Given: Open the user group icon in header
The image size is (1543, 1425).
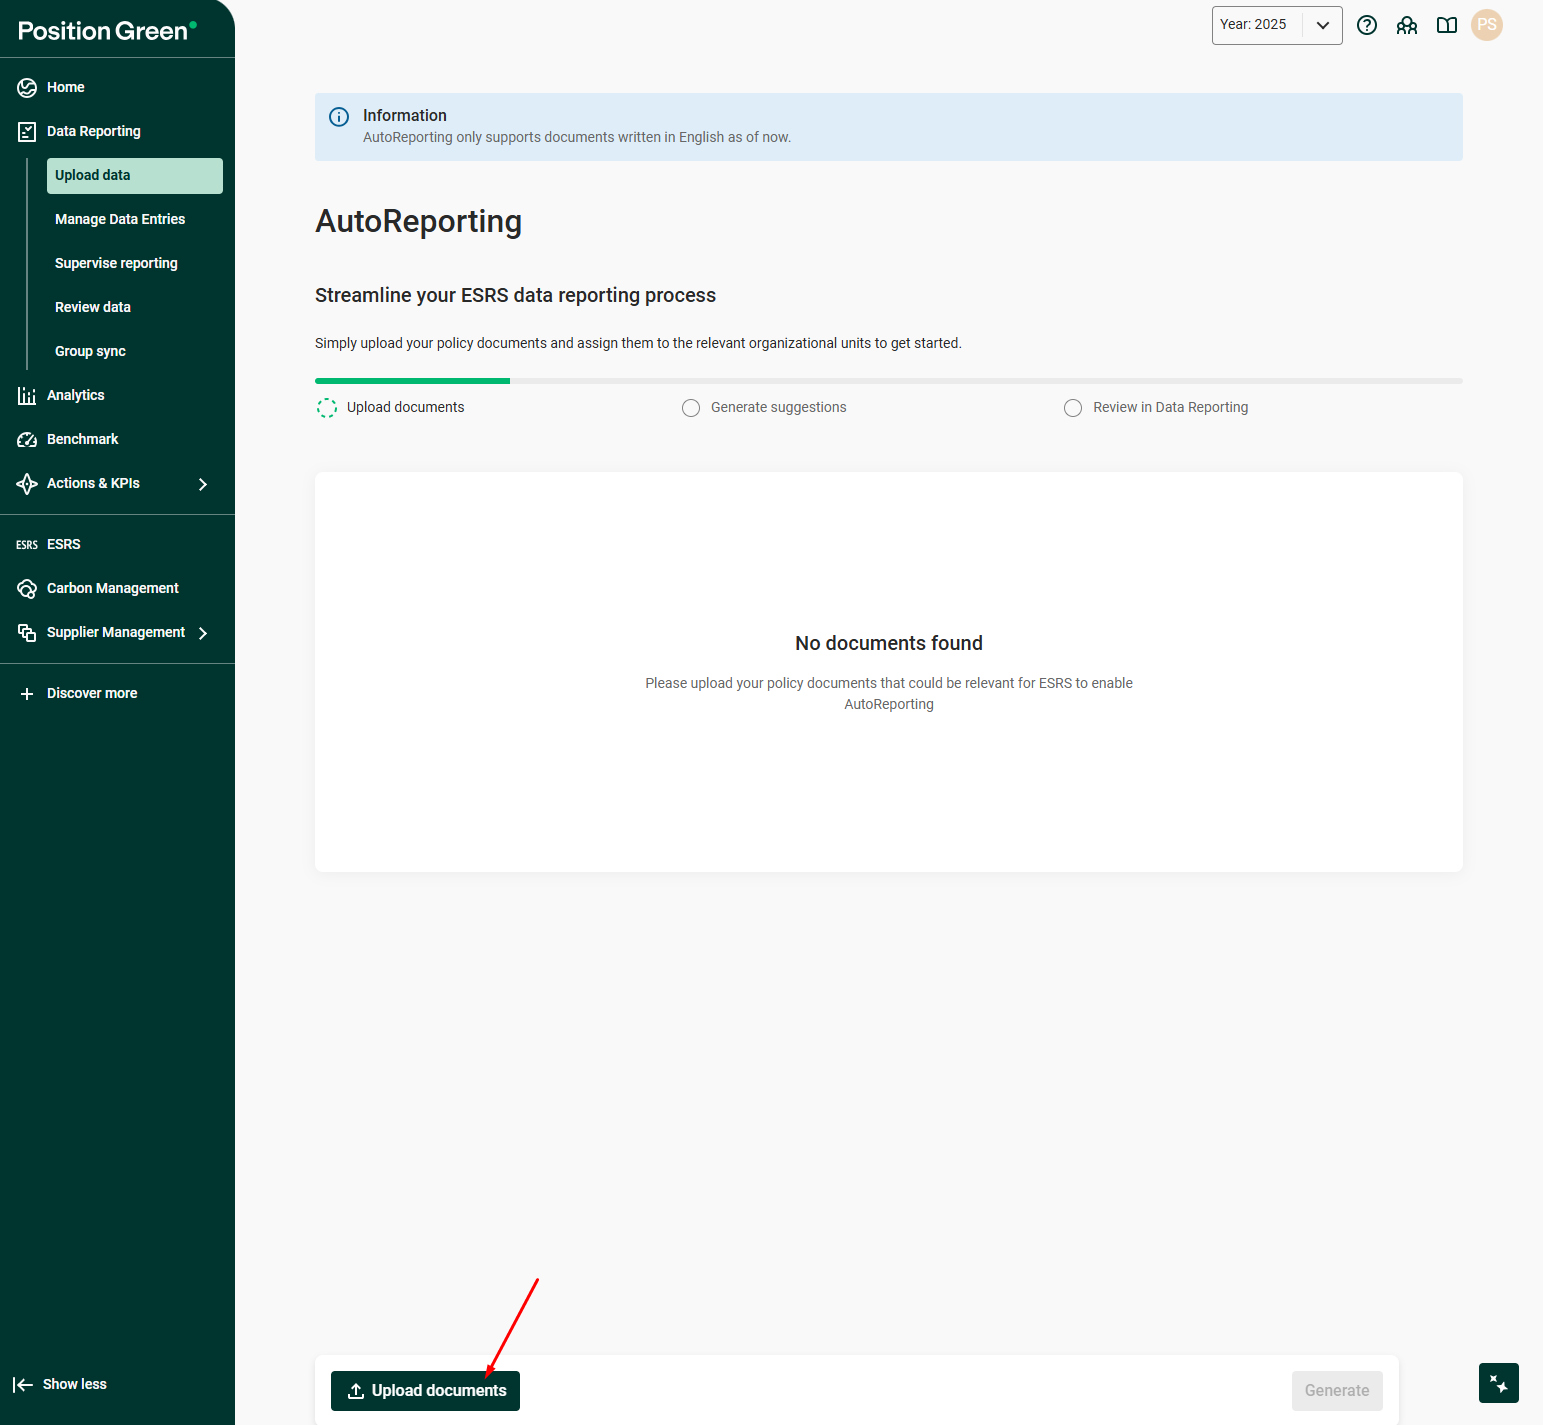Looking at the screenshot, I should tap(1407, 25).
